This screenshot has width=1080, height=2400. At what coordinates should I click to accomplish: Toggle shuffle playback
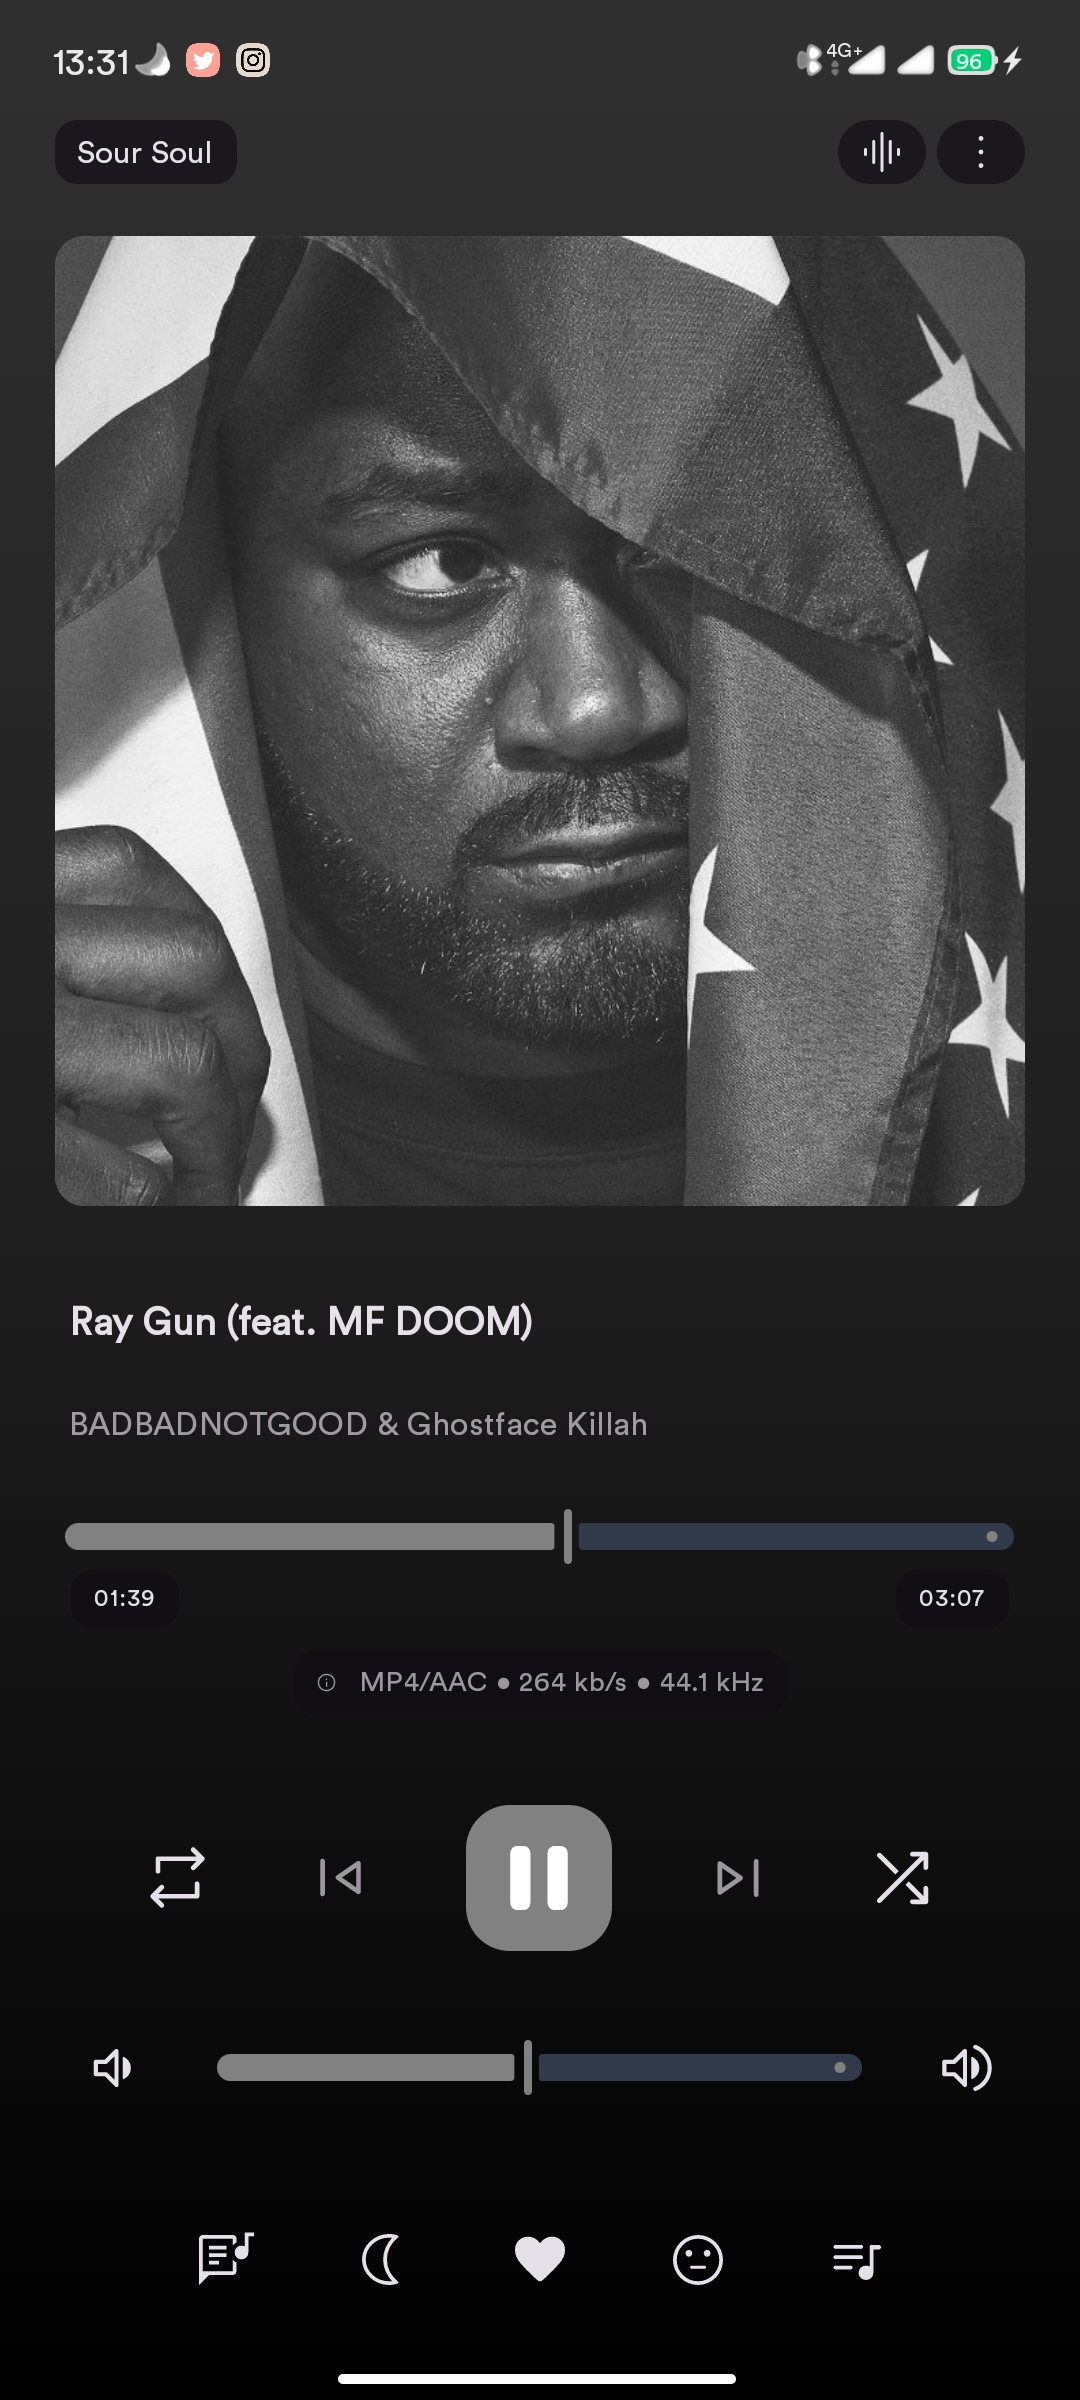click(x=902, y=1877)
